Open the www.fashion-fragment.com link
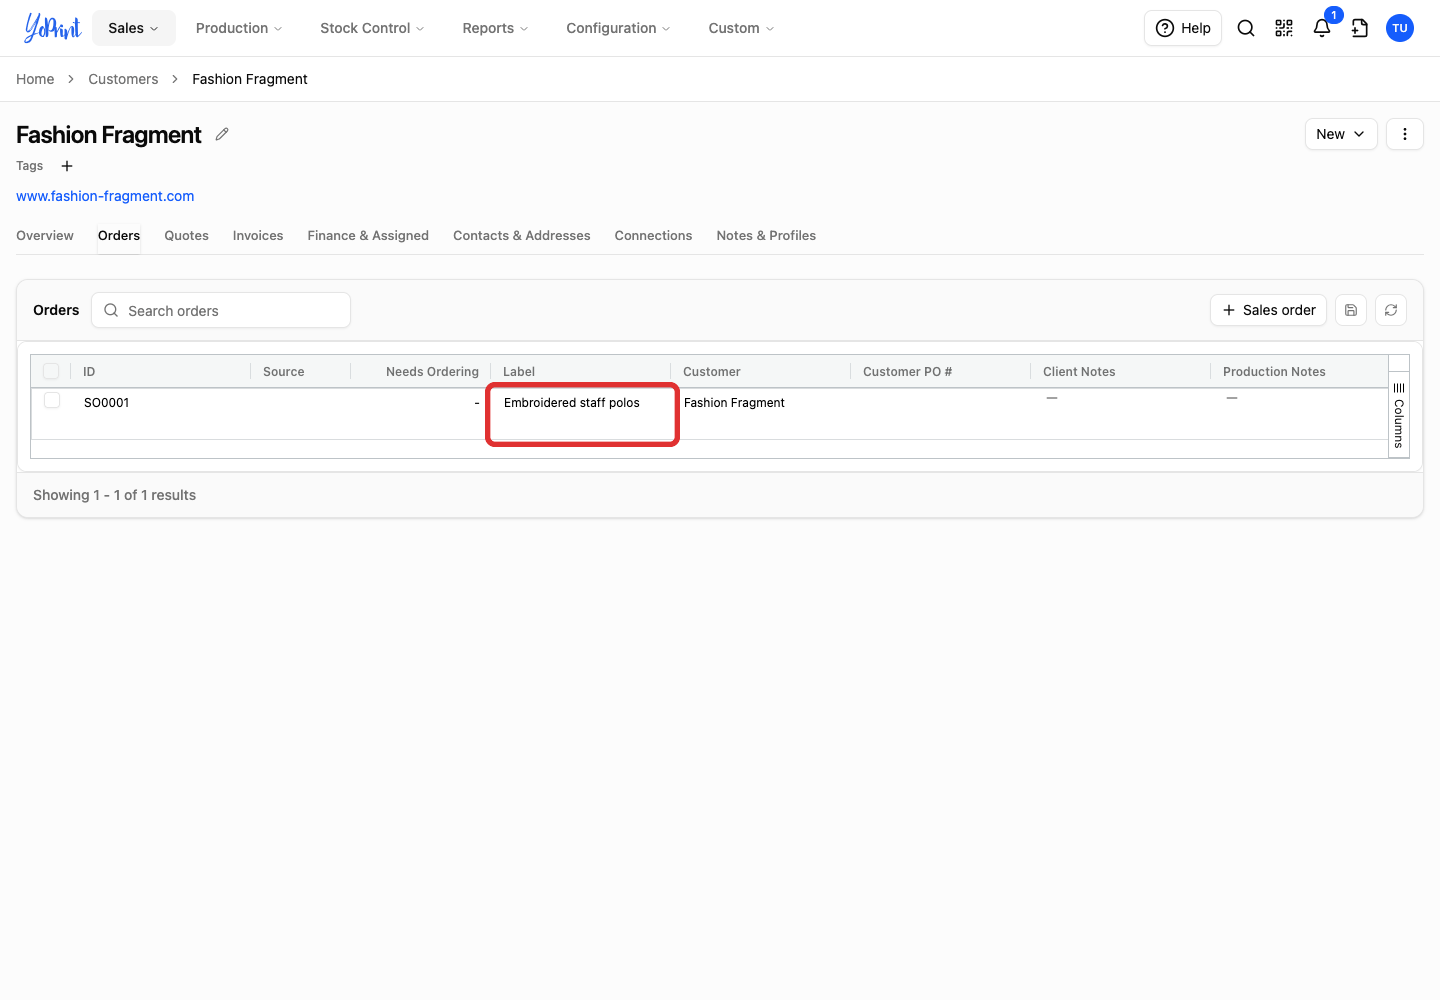This screenshot has height=1000, width=1440. tap(105, 196)
